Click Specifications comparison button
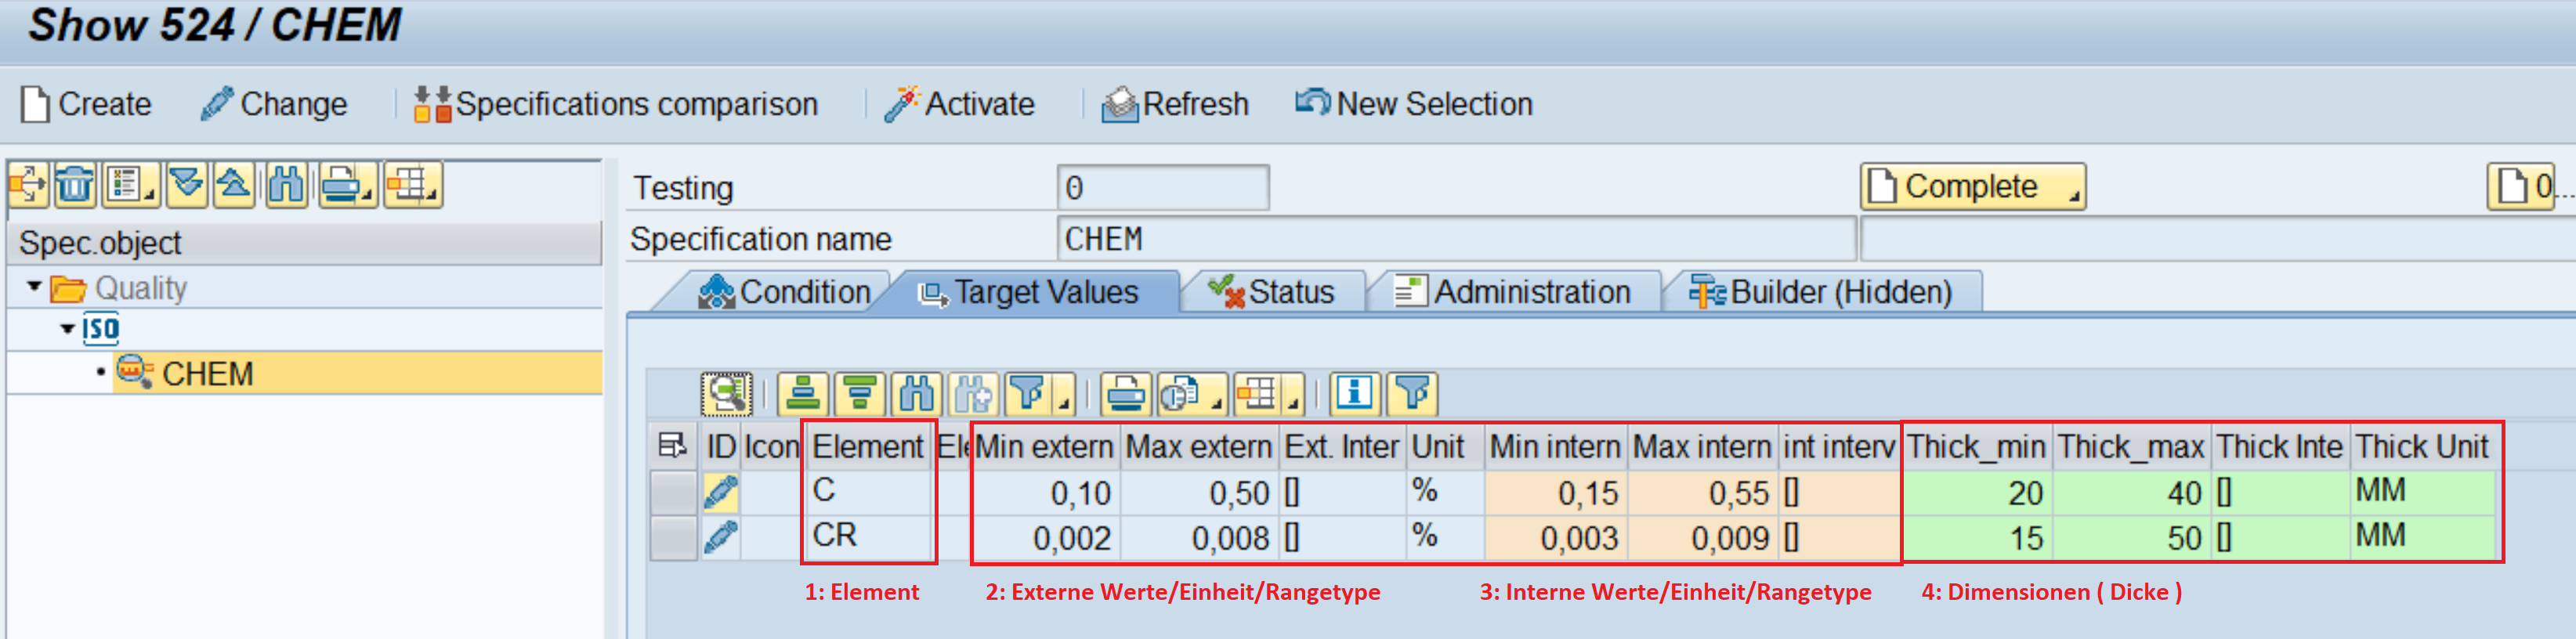Screen dimensions: 2576x639 pos(617,104)
